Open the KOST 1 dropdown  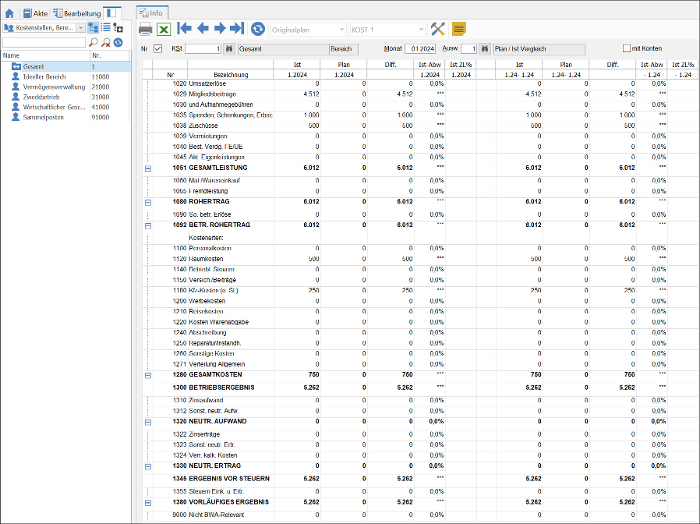[x=388, y=30]
